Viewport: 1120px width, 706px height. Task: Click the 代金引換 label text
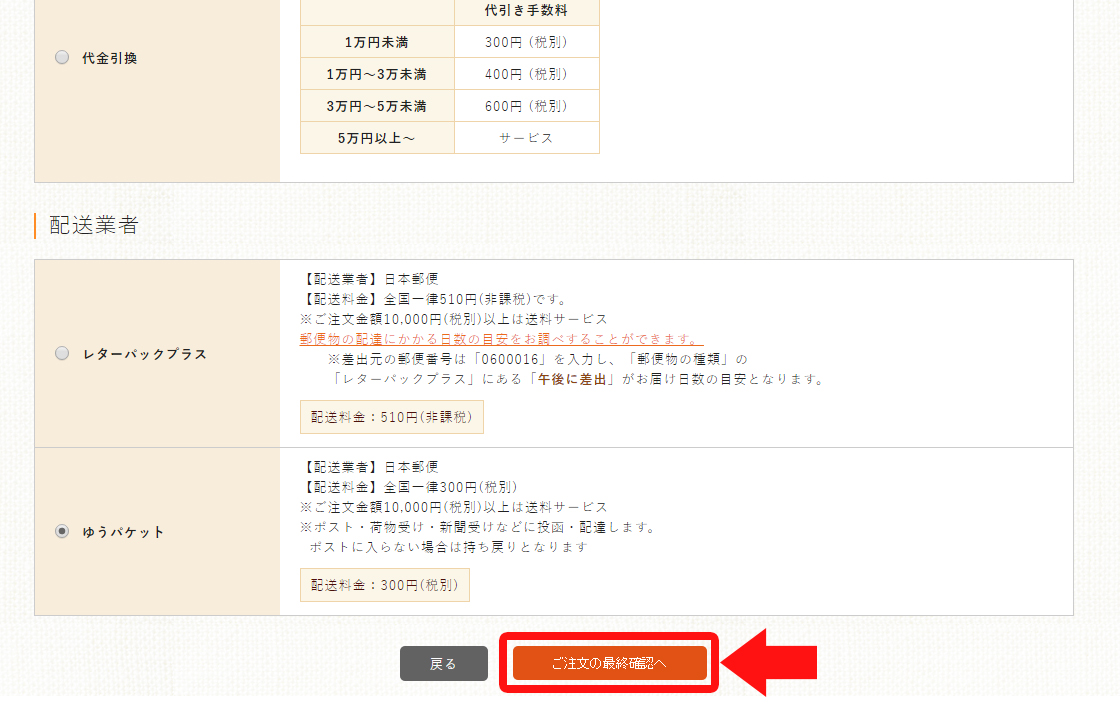pyautogui.click(x=109, y=58)
